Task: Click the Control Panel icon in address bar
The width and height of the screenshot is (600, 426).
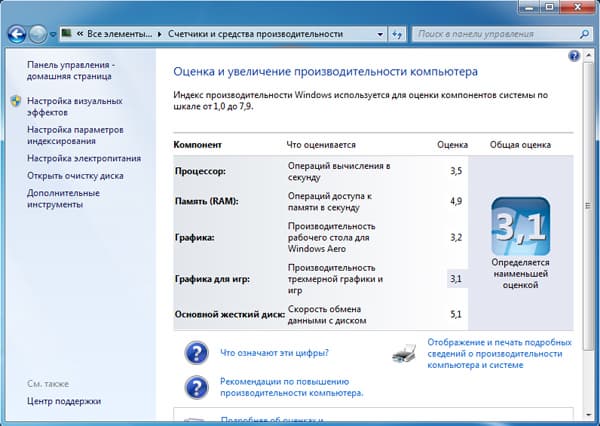Action: 67,34
